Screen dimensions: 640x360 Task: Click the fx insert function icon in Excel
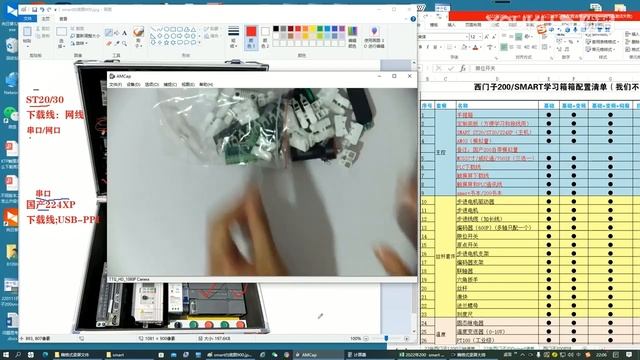[463, 68]
